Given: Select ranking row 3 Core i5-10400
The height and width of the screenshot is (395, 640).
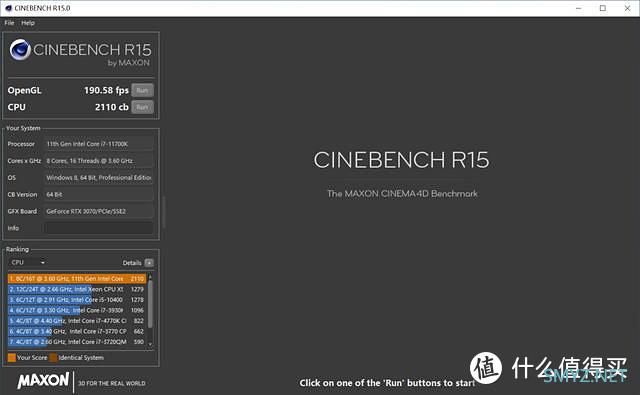Looking at the screenshot, I should pos(77,300).
